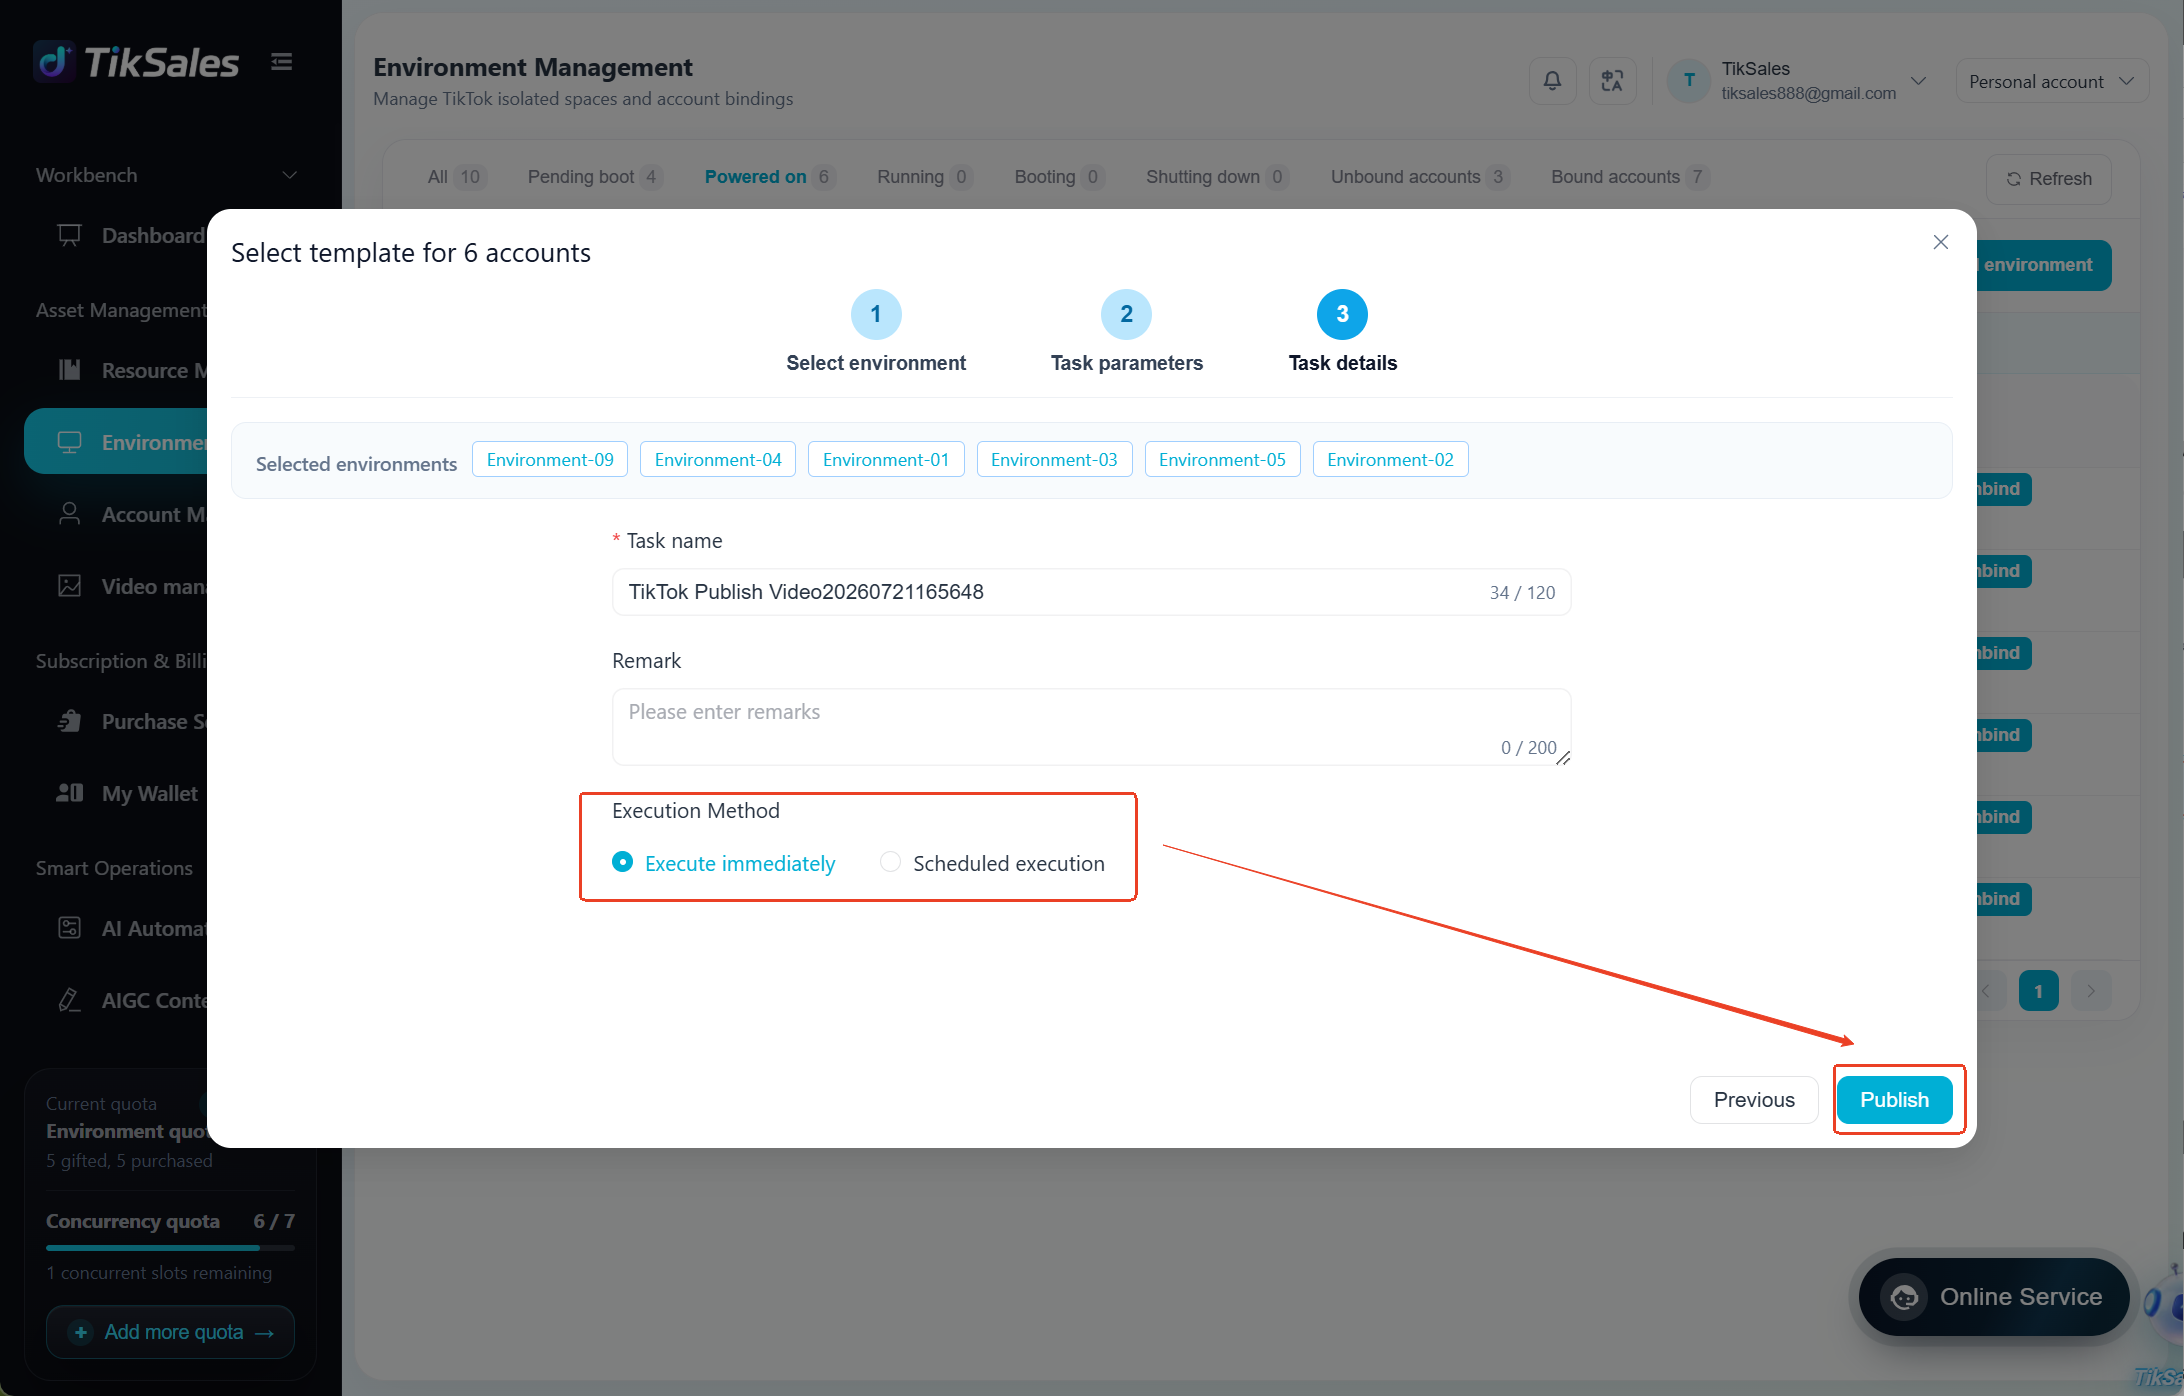Click Add more quota link
This screenshot has width=2184, height=1396.
170,1332
